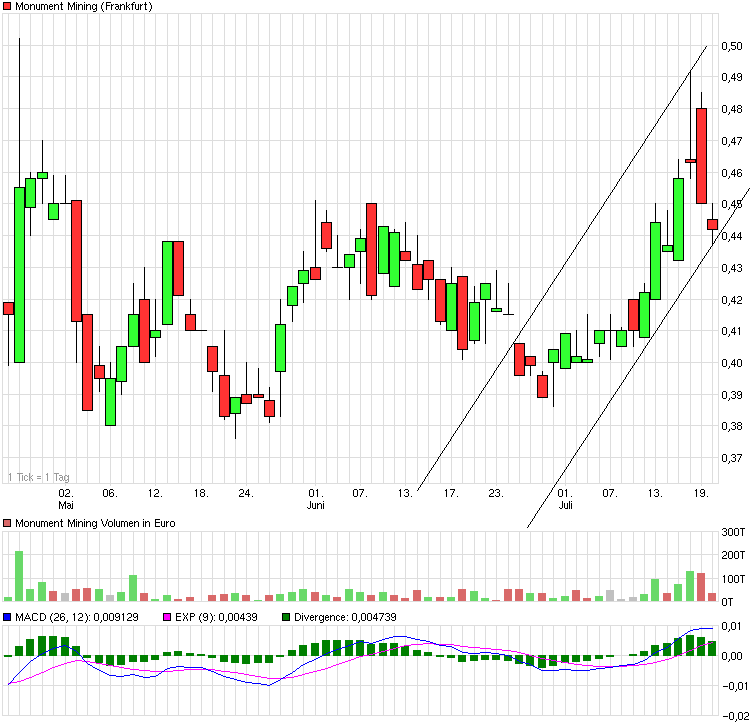Click the 0,43 price axis label
Viewport: 750px width, 724px height.
coord(732,268)
